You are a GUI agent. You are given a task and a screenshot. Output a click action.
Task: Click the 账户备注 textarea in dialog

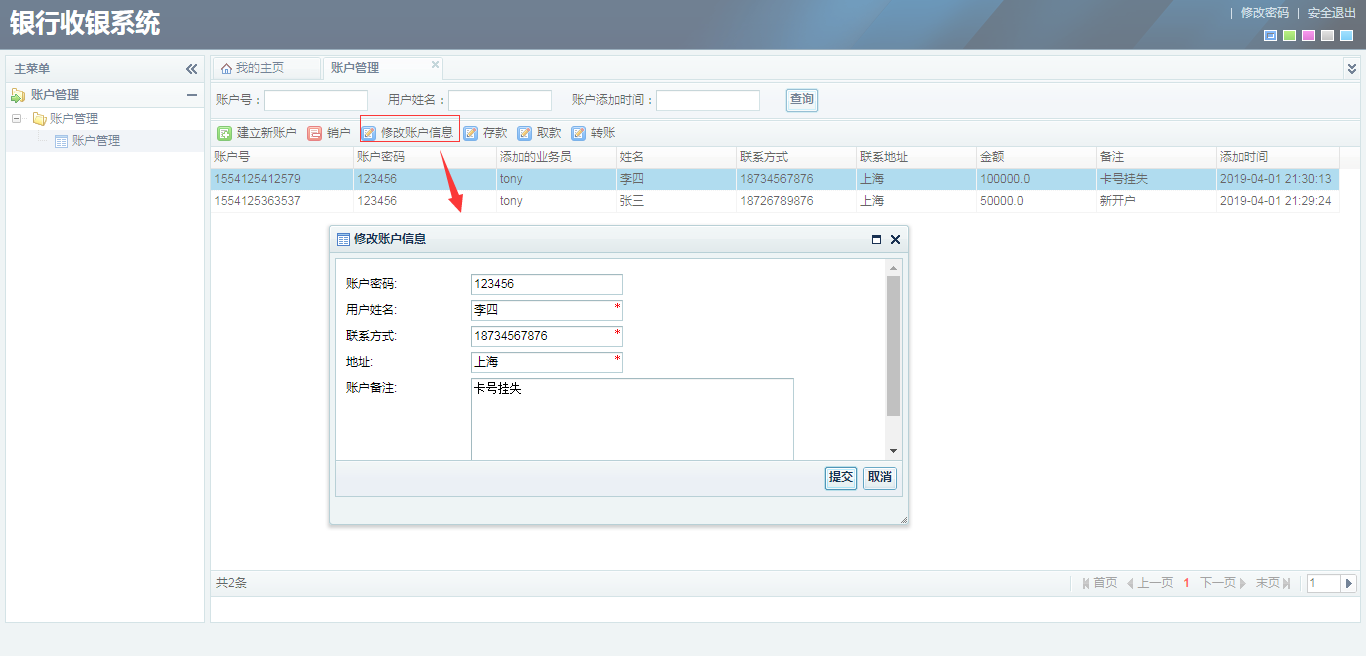coord(632,419)
